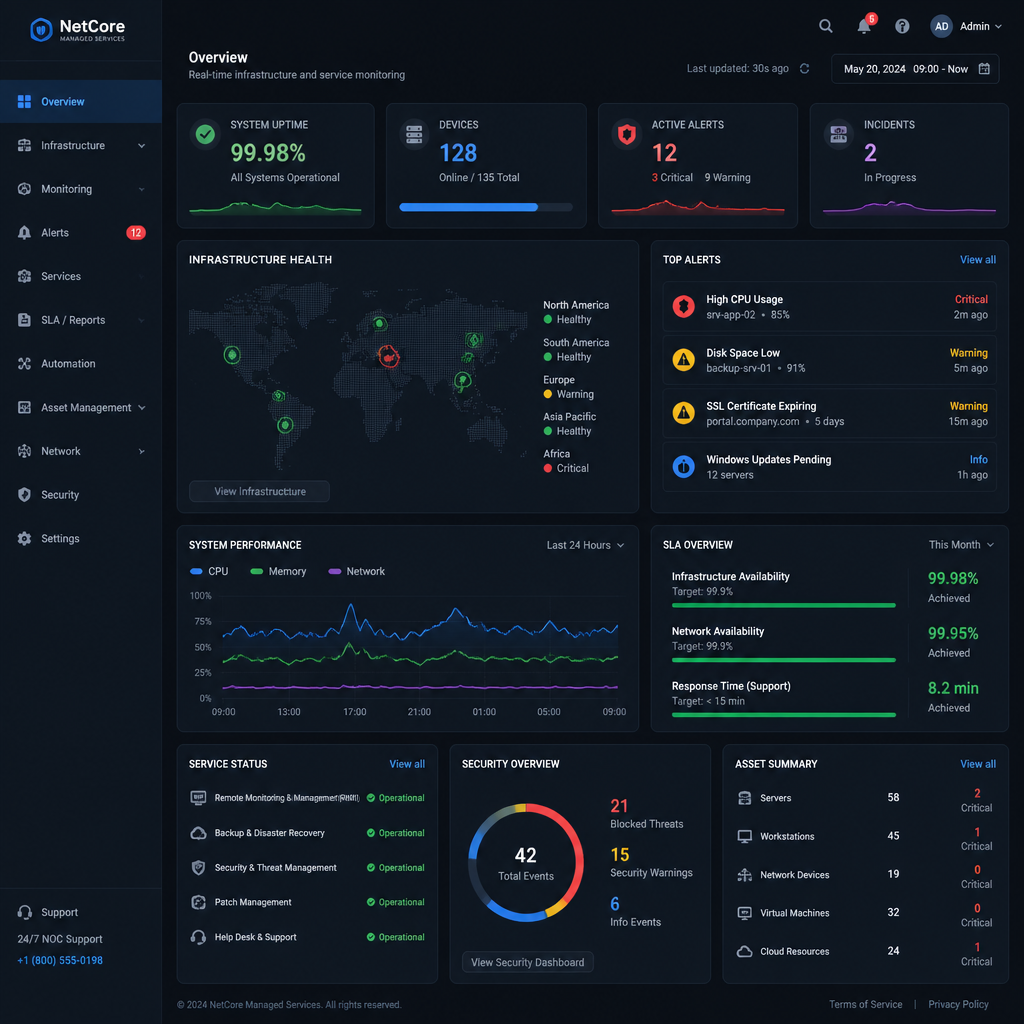Open Settings in the sidebar

coord(81,539)
